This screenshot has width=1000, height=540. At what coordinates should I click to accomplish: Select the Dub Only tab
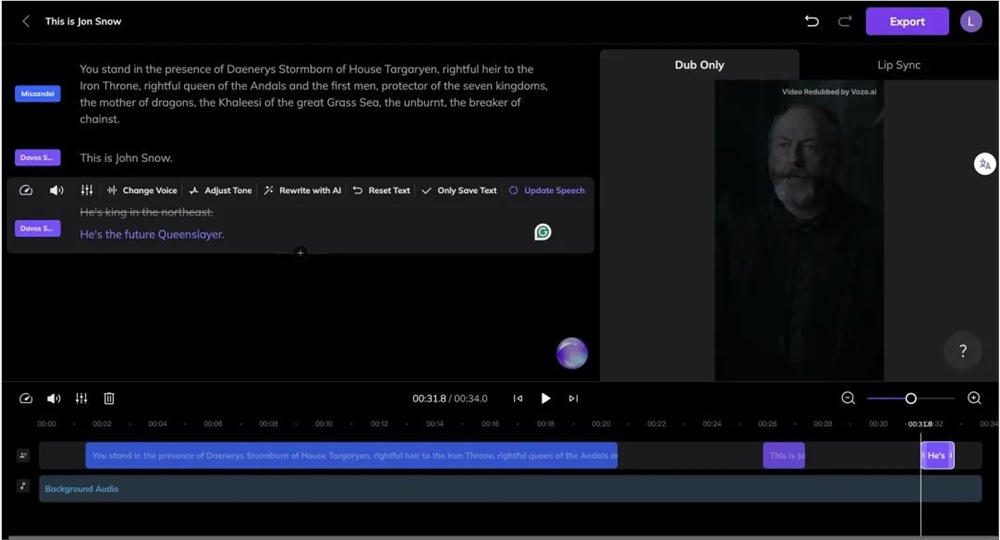coord(699,65)
